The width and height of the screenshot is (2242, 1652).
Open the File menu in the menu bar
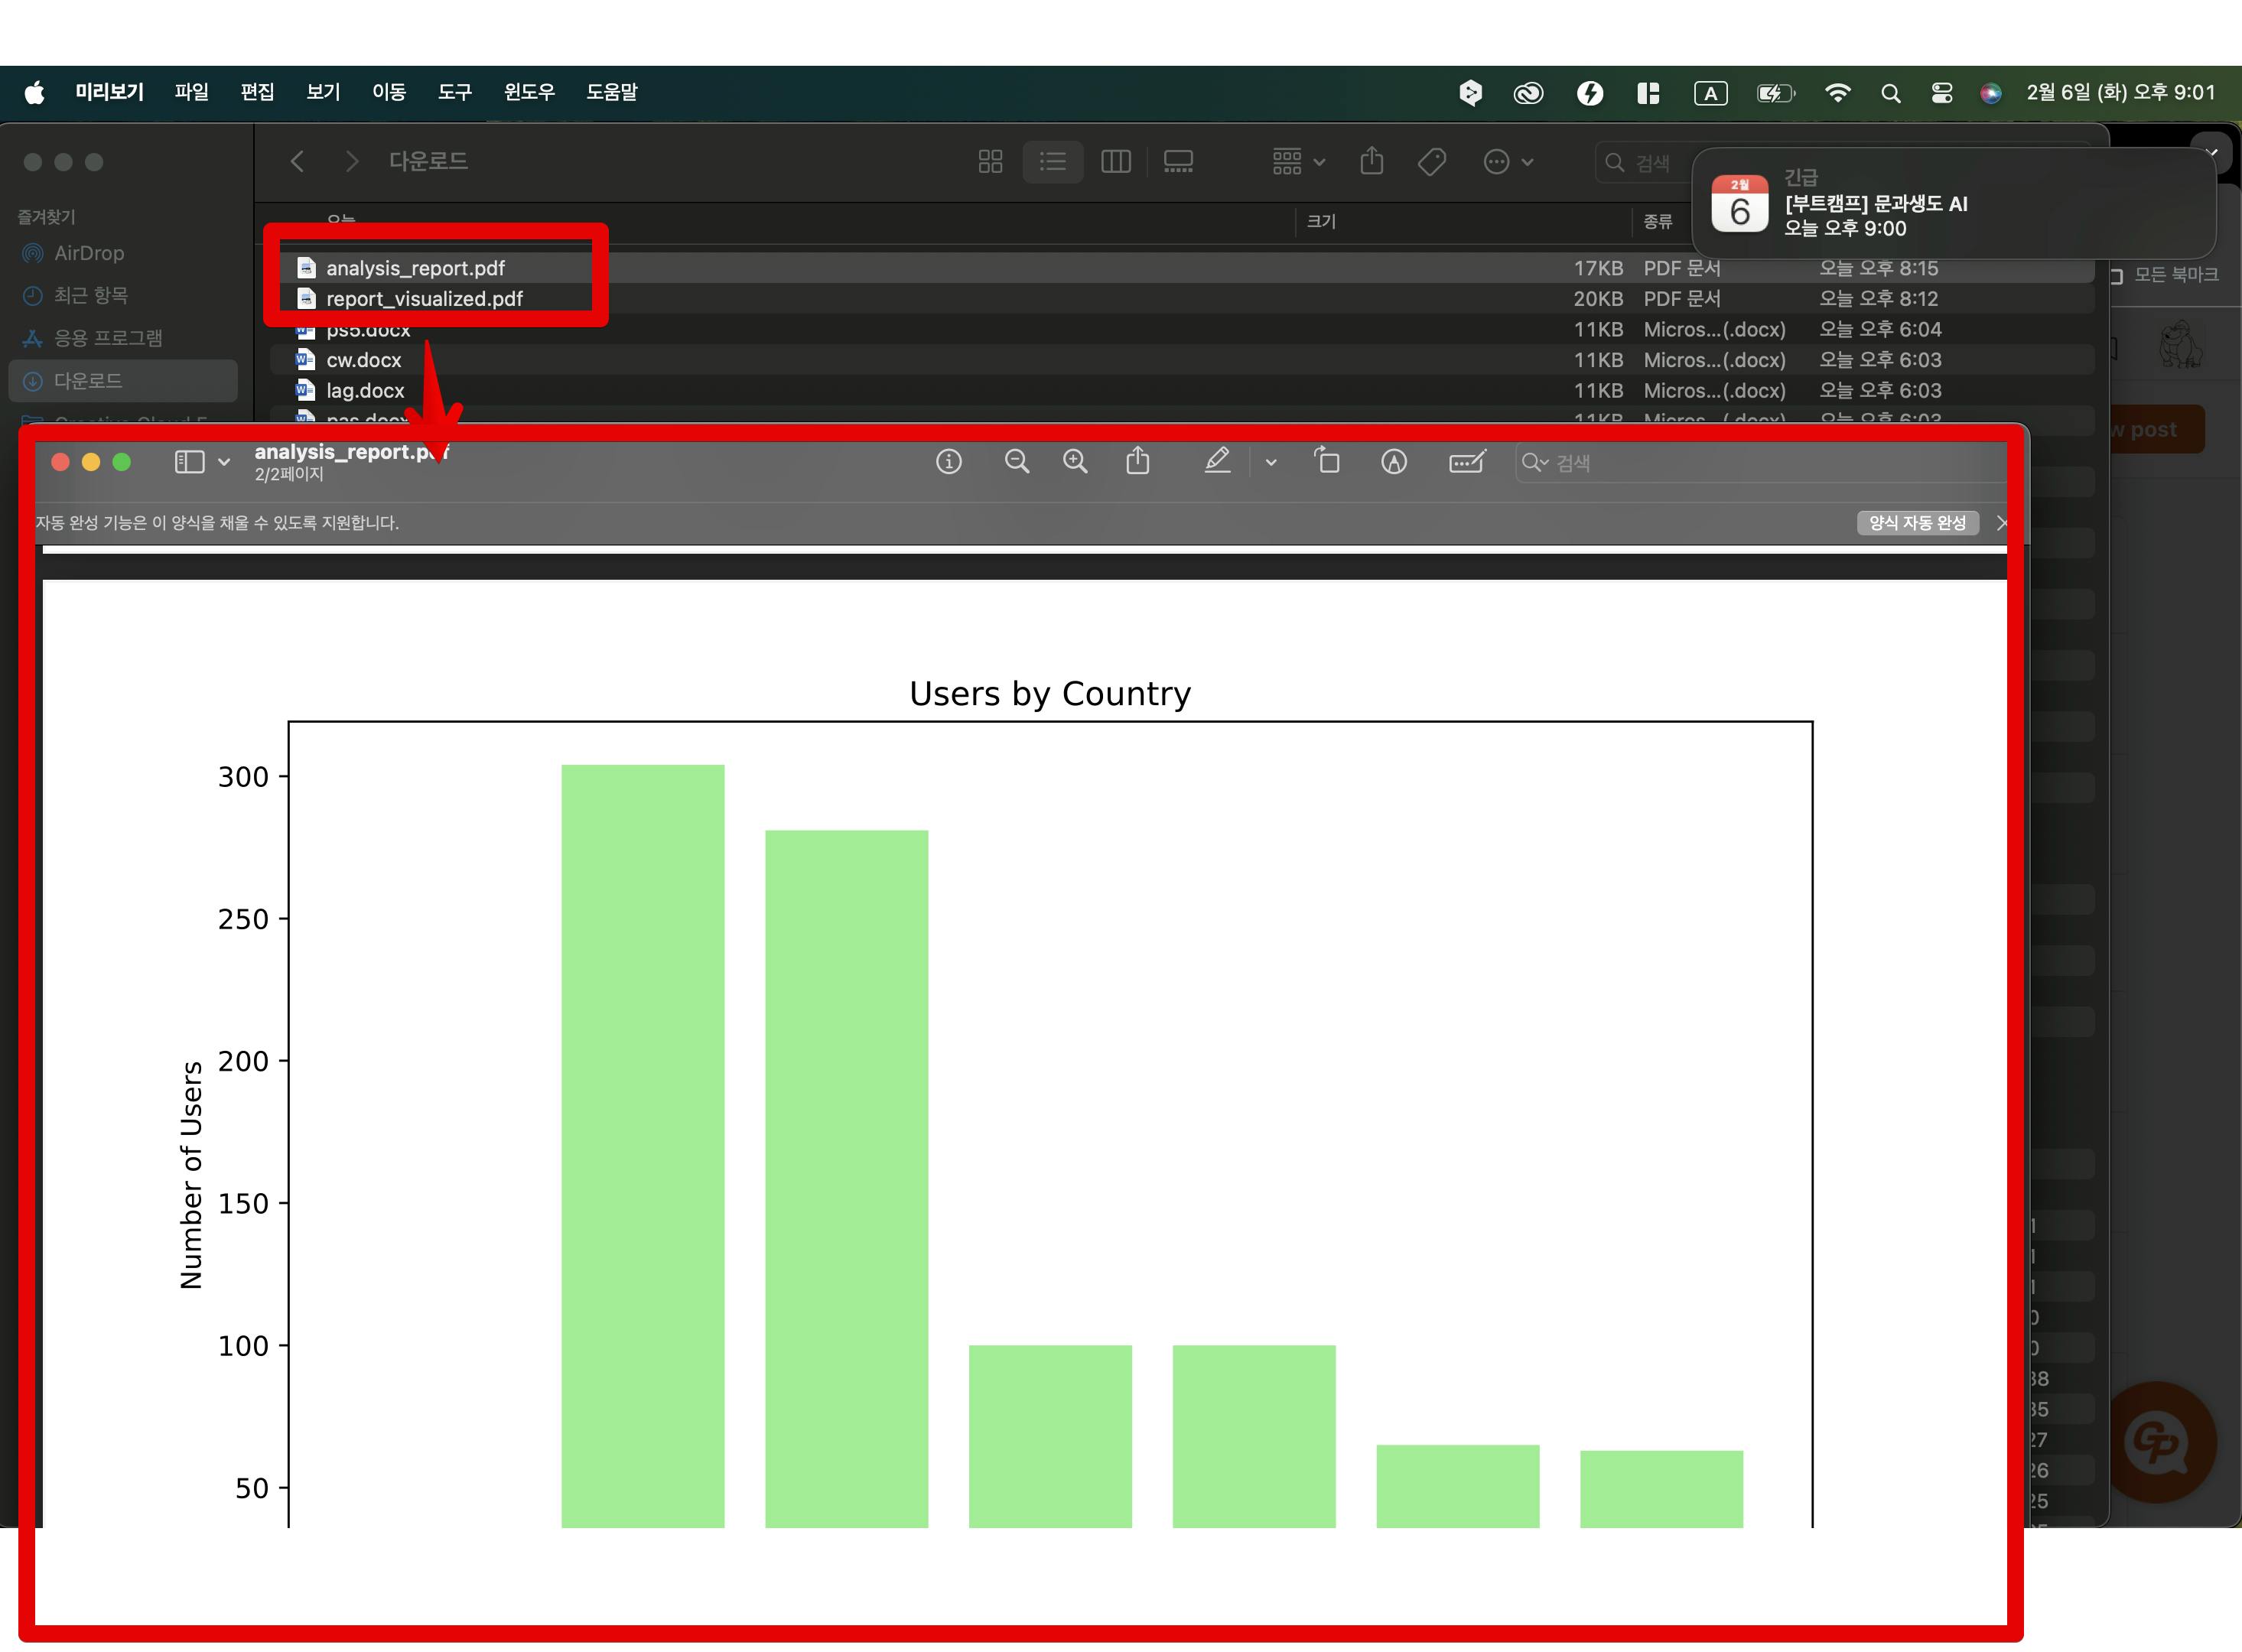191,92
